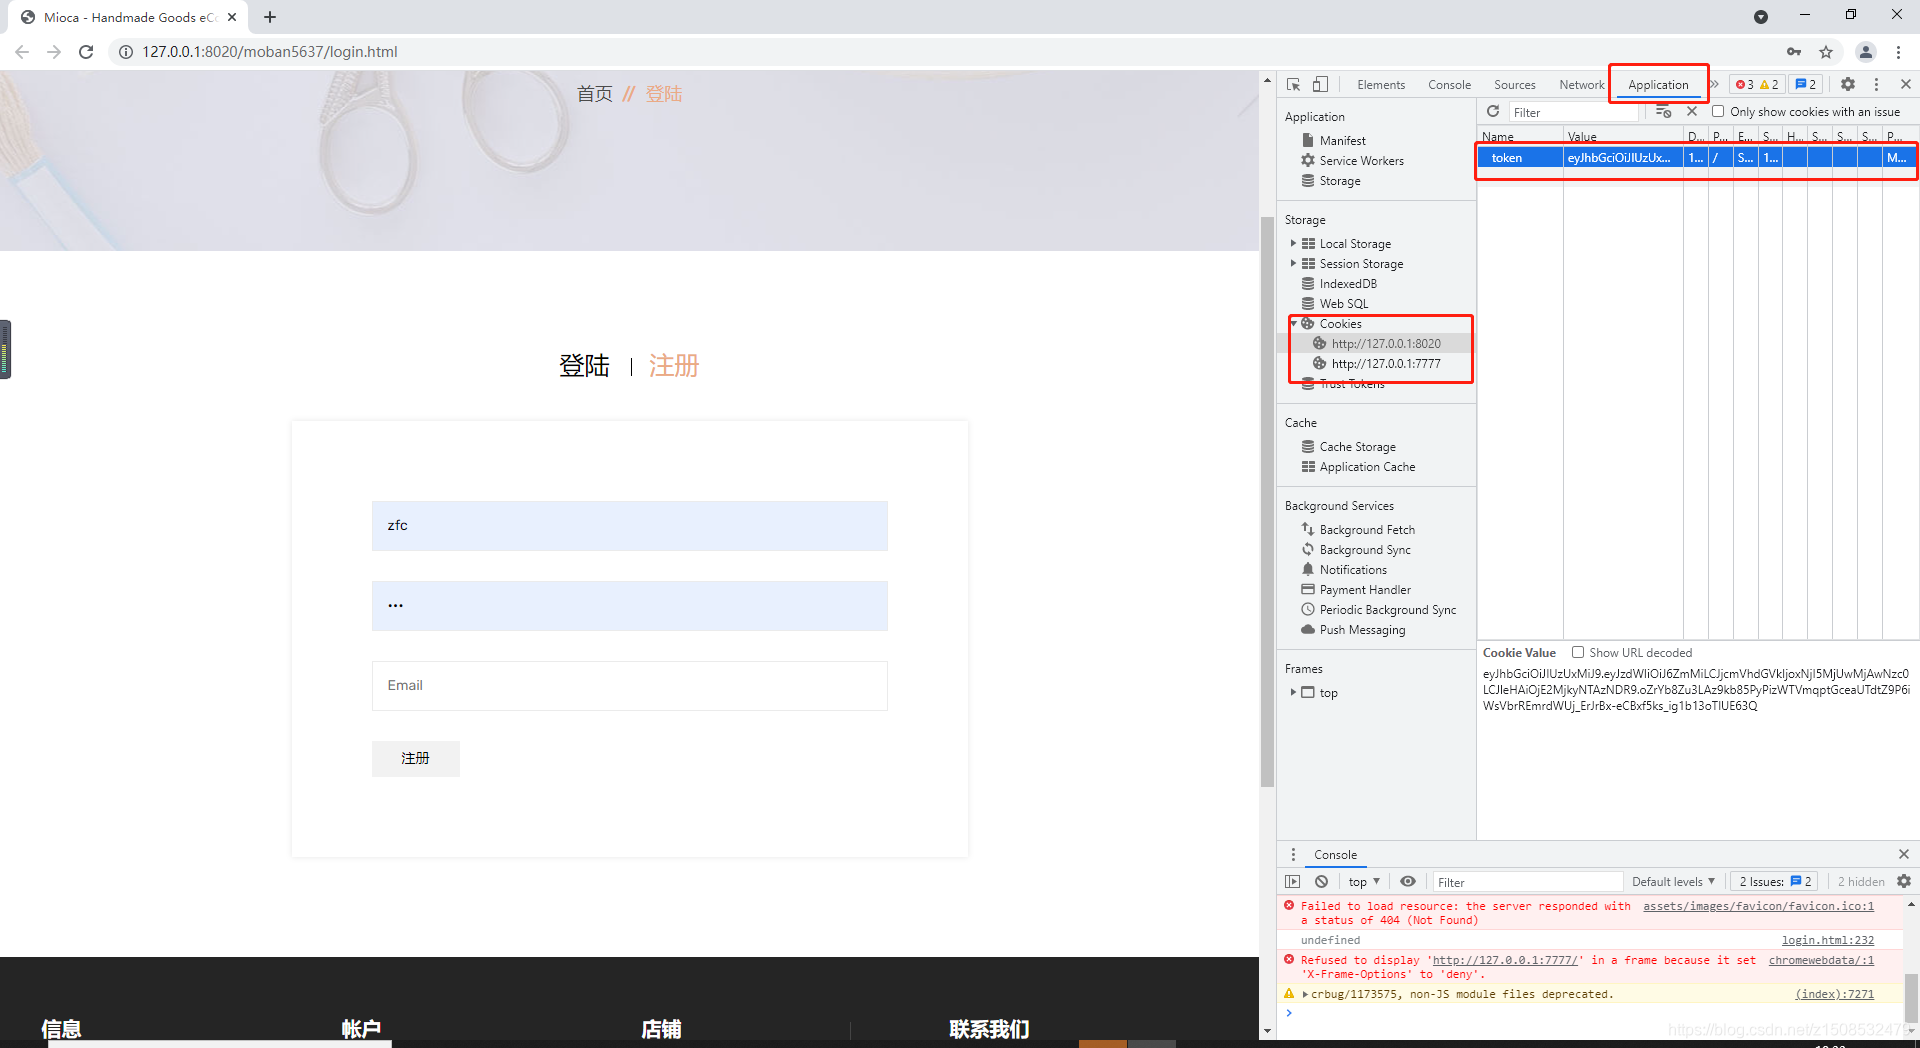
Task: Show more DevTools tabs chevron
Action: (x=1714, y=85)
